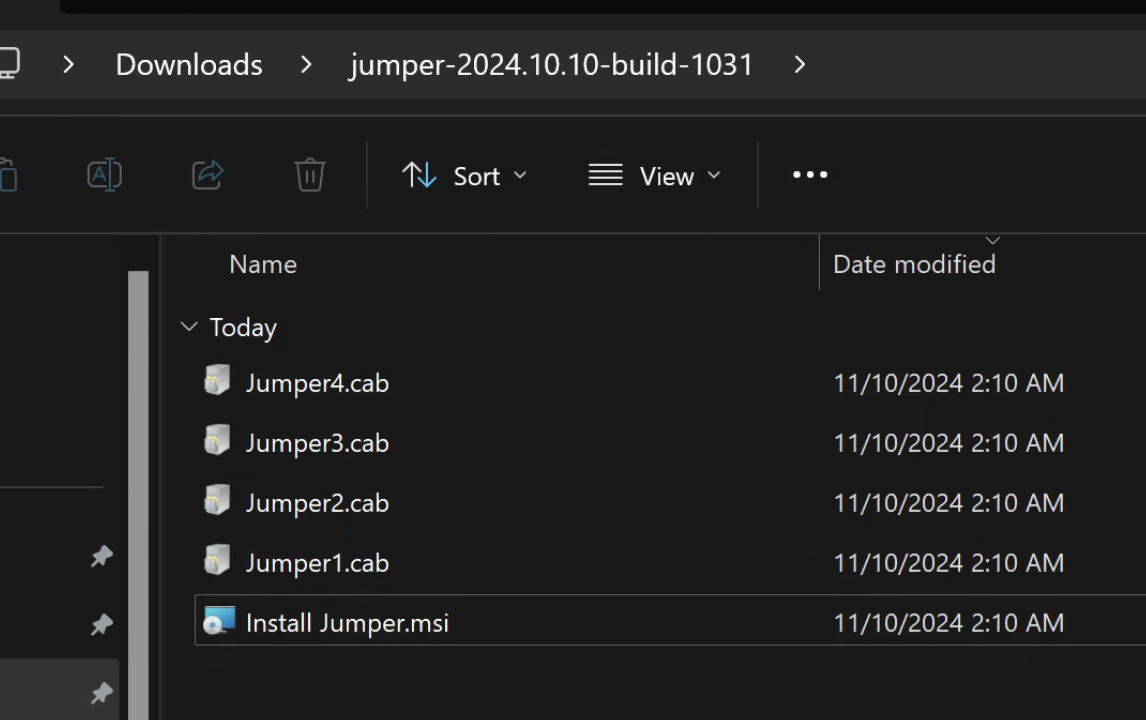Click the Jumper1.cab cabinet icon
The image size is (1146, 720).
(x=217, y=562)
